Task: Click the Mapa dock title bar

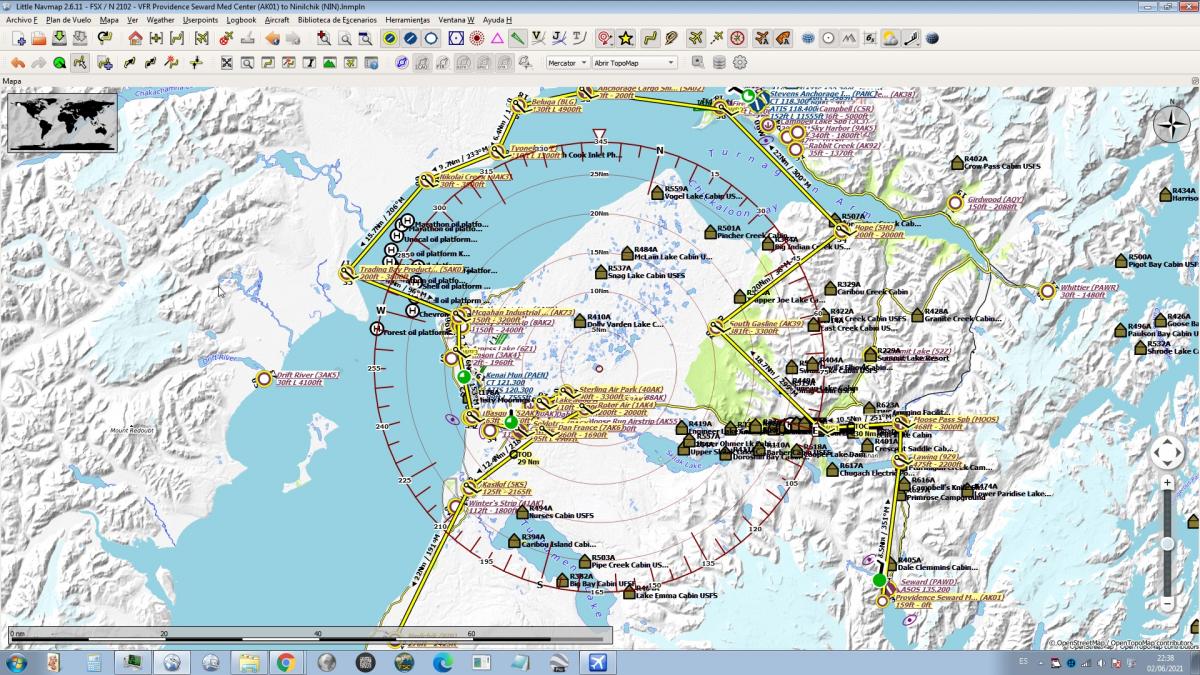Action: (600, 81)
